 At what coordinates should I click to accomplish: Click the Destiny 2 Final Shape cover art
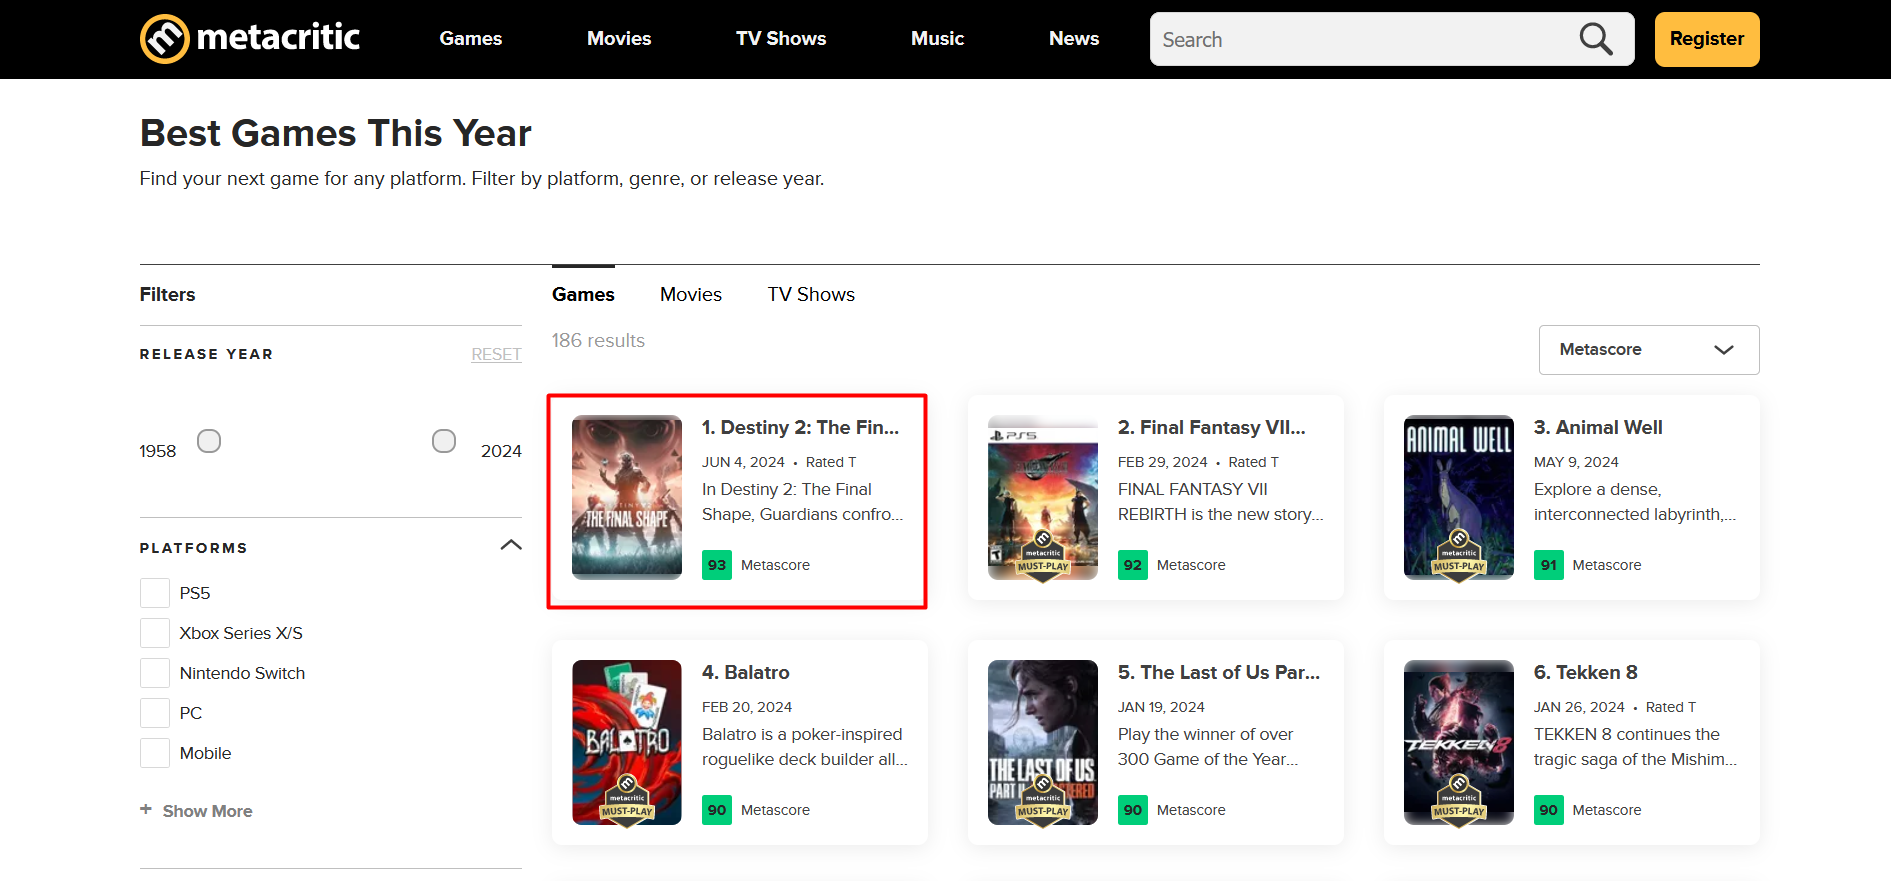pyautogui.click(x=627, y=497)
